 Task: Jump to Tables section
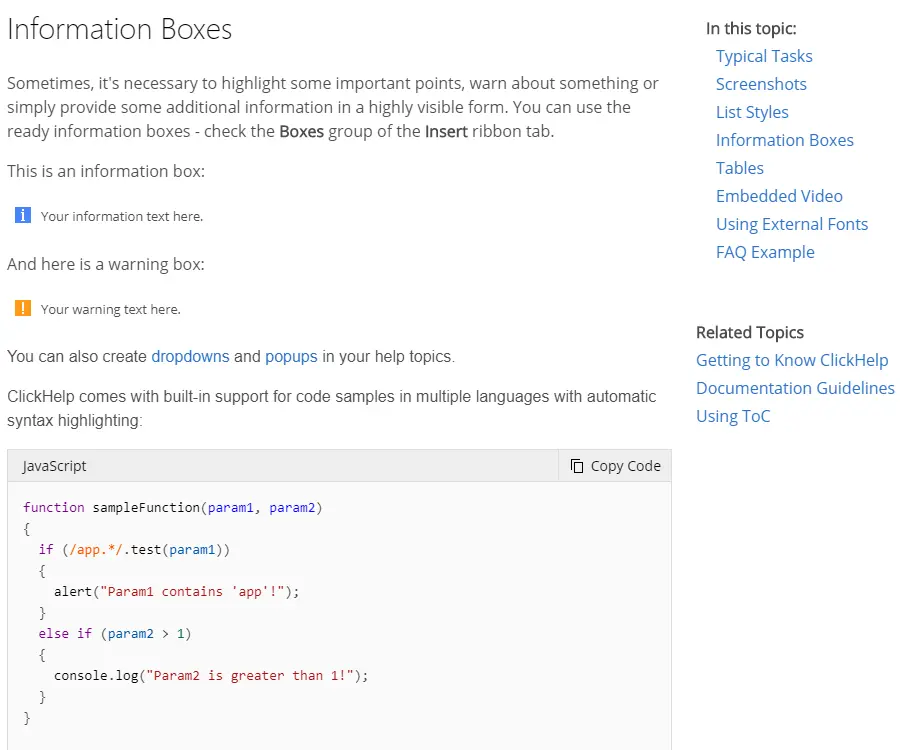739,168
